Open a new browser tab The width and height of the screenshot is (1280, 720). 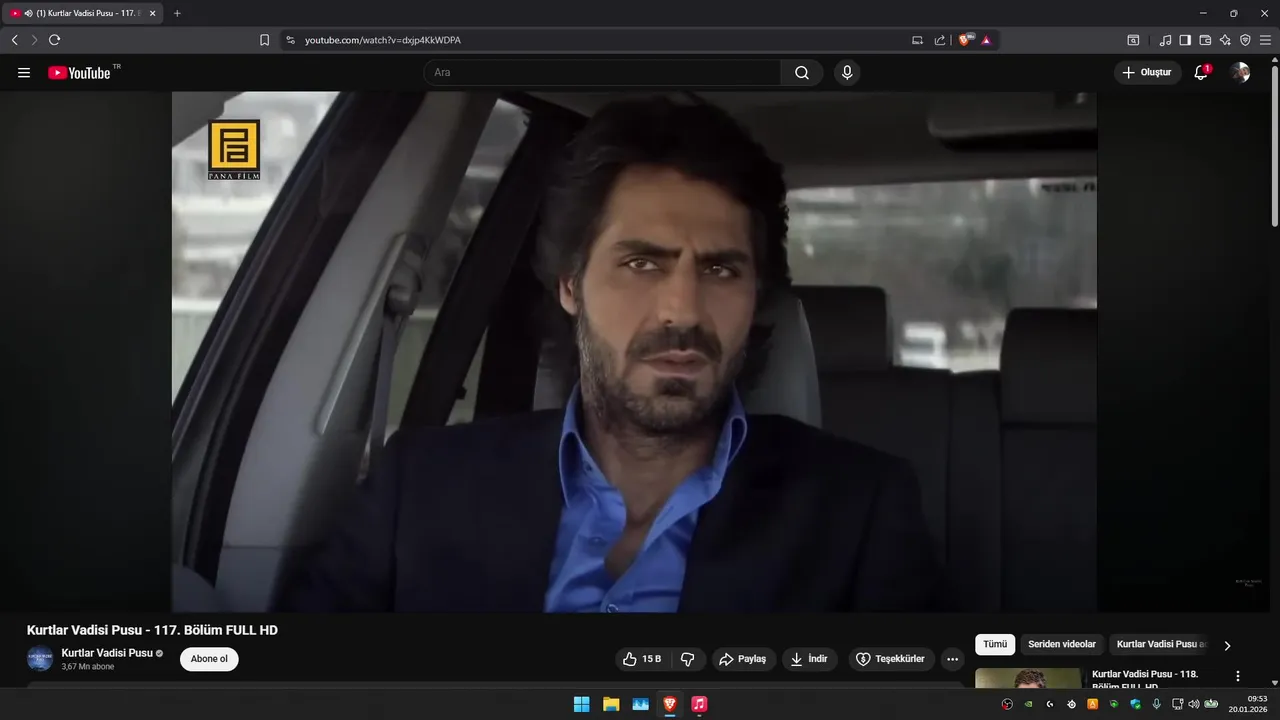pyautogui.click(x=177, y=13)
